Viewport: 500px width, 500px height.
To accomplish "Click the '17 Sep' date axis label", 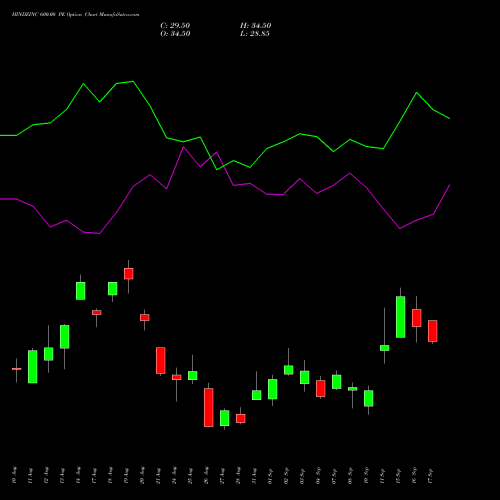I will click(x=430, y=476).
